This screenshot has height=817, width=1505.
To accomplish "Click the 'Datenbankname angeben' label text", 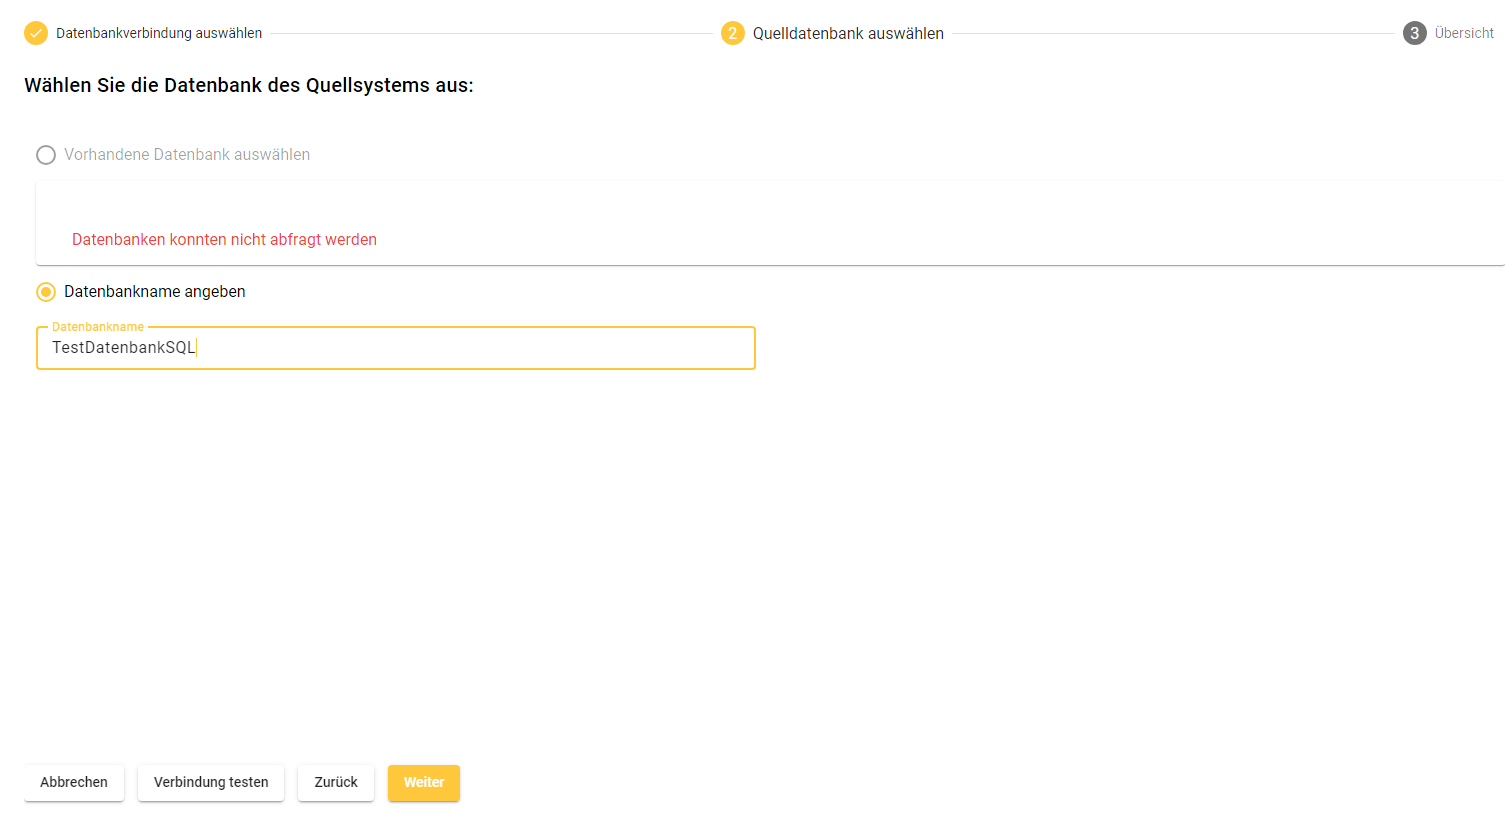I will point(155,292).
